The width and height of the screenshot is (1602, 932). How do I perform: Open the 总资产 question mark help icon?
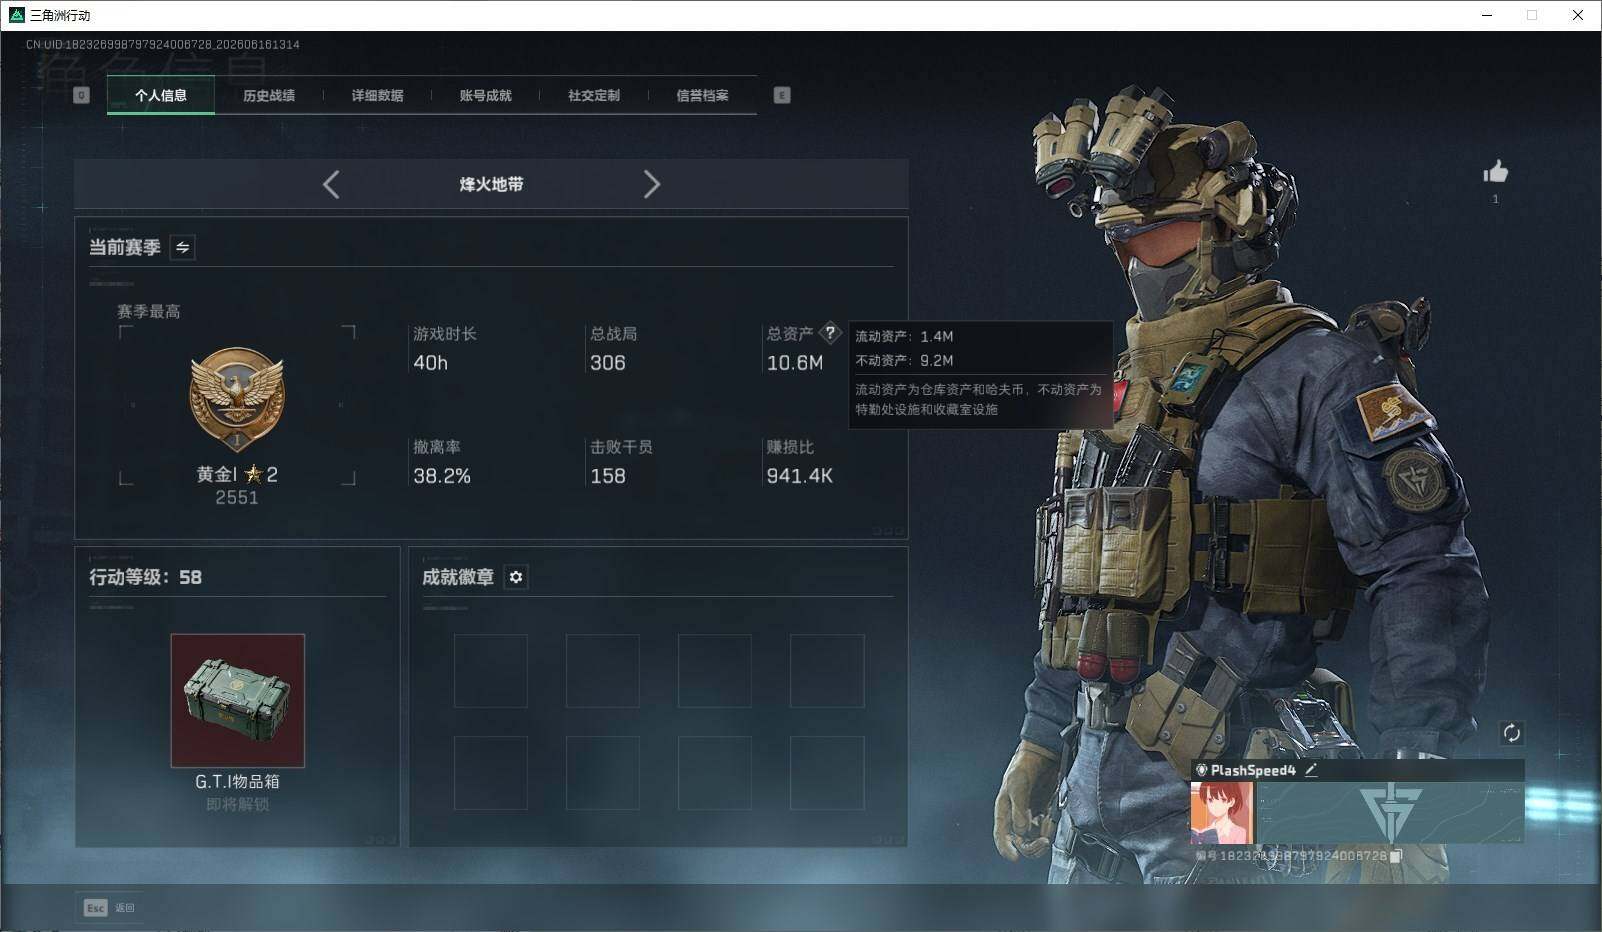pyautogui.click(x=829, y=333)
